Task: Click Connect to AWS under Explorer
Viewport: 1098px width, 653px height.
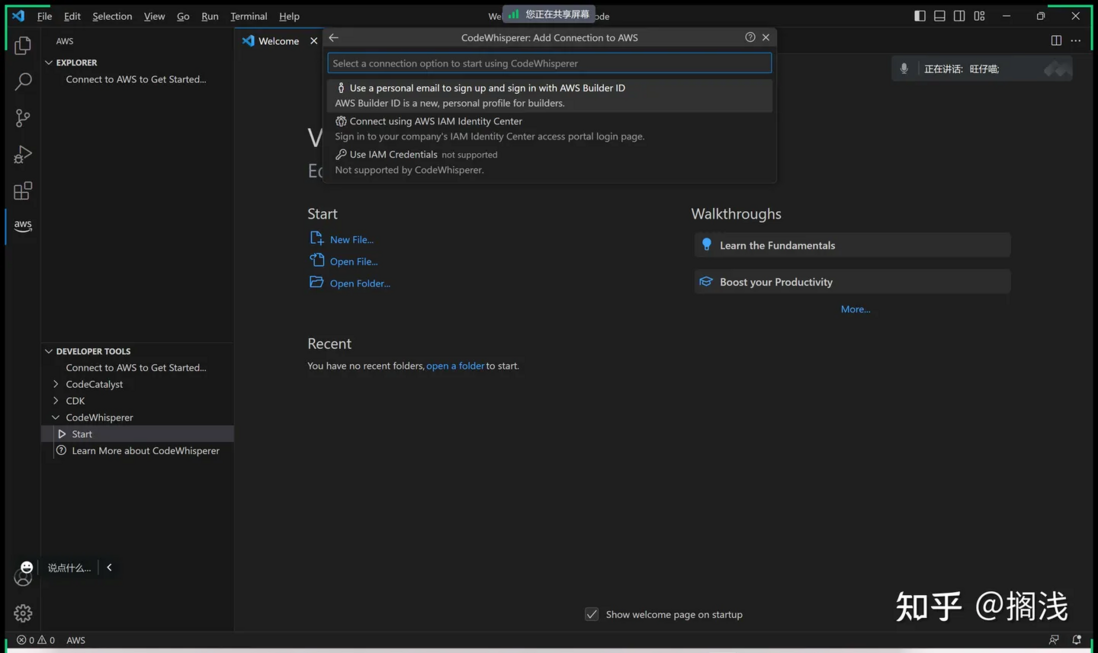Action: click(136, 79)
